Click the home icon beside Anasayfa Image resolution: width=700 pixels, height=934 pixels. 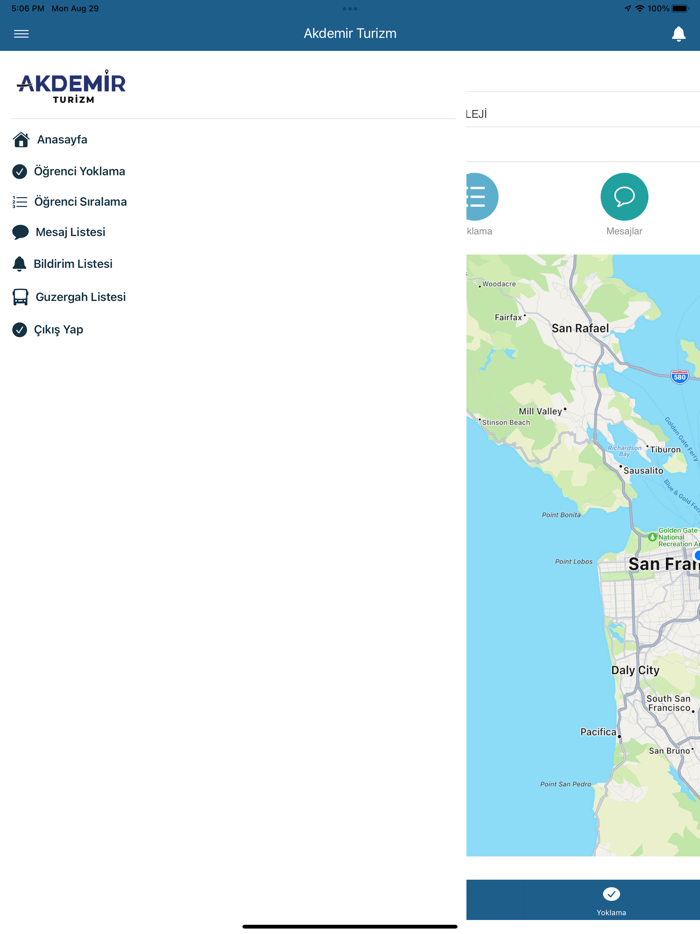tap(21, 139)
